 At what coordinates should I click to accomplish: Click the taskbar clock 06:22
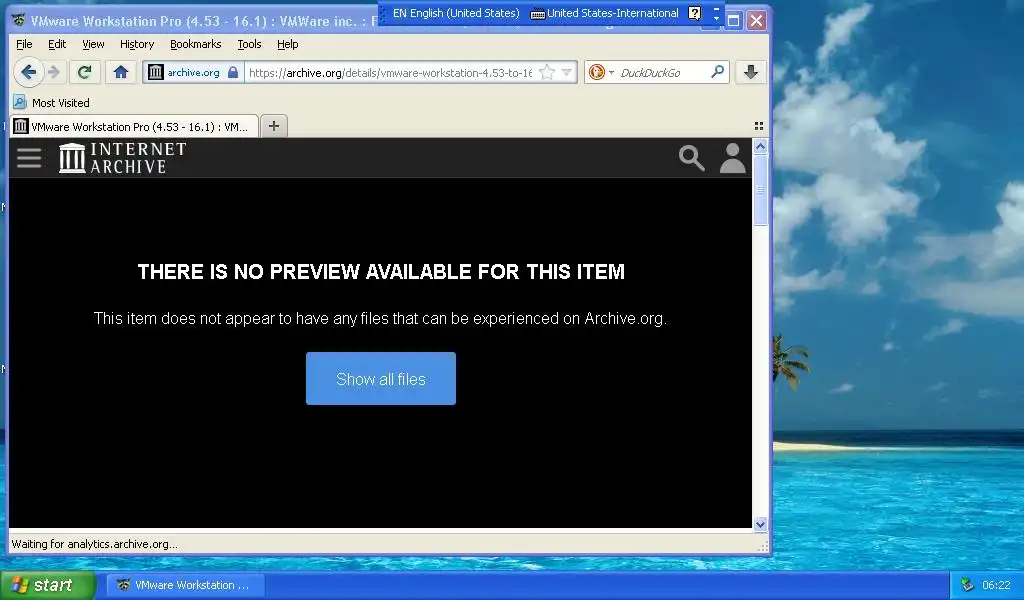click(996, 585)
